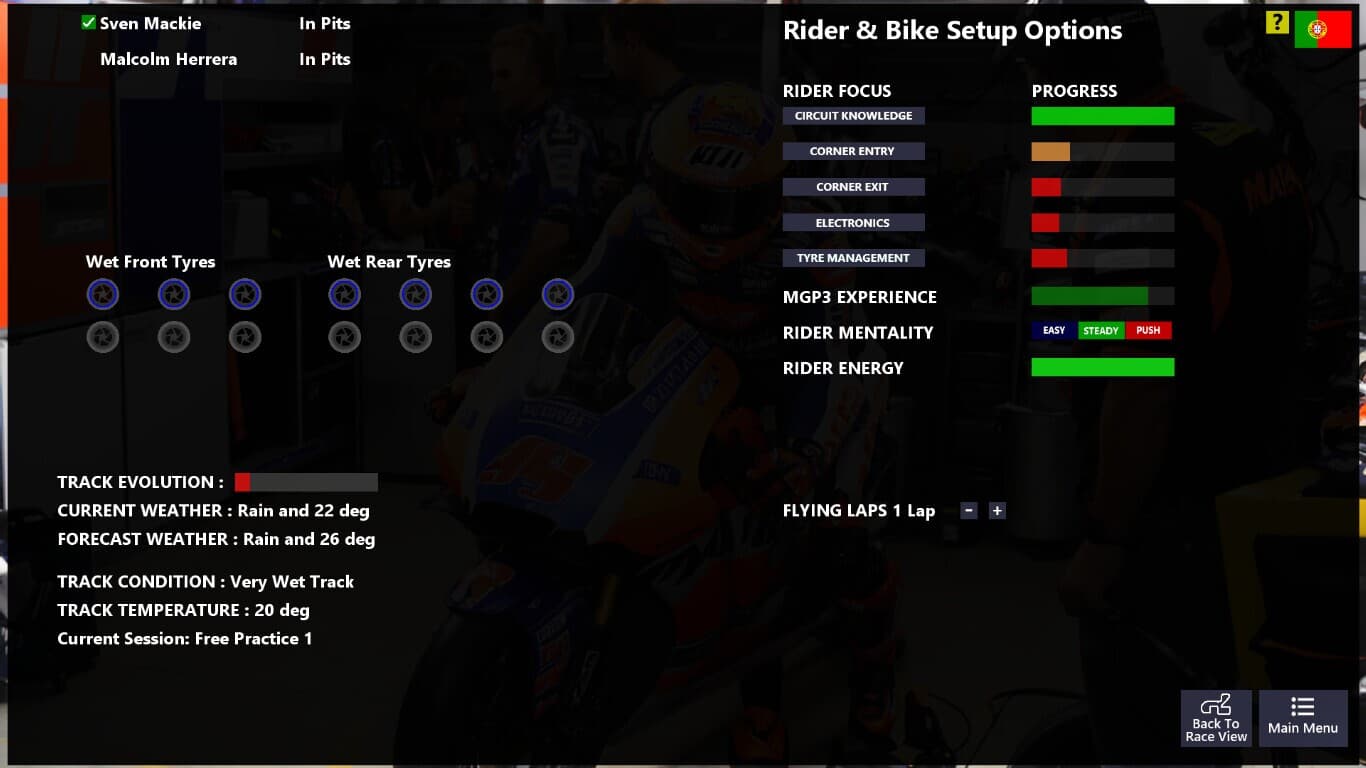Choose Corner Entry rider focus
This screenshot has width=1366, height=768.
(x=853, y=151)
